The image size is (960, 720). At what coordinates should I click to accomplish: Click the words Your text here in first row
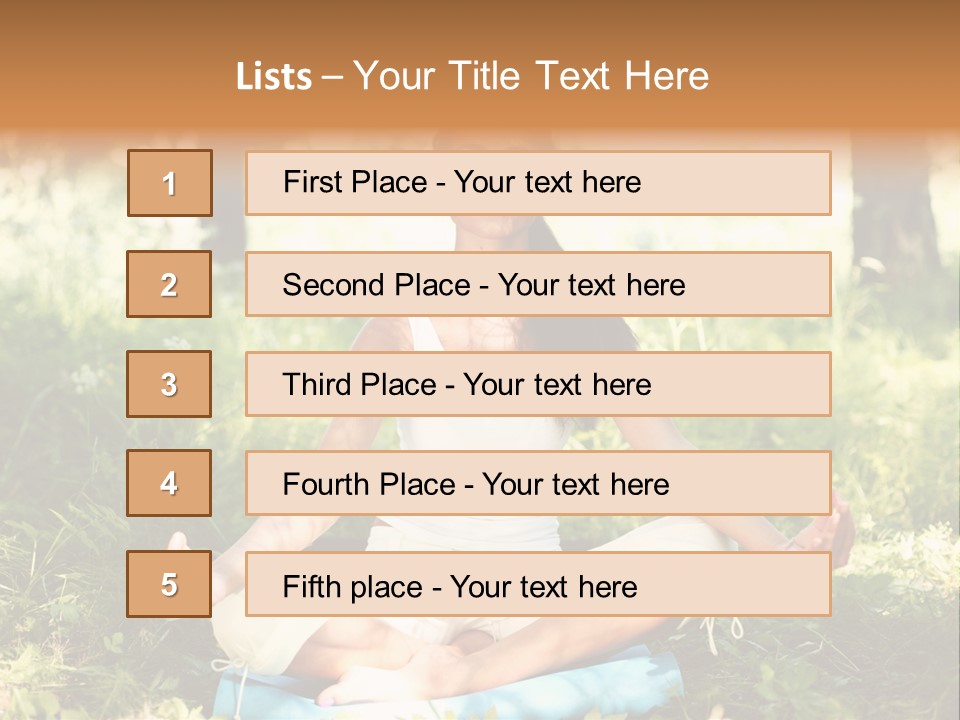tap(547, 182)
